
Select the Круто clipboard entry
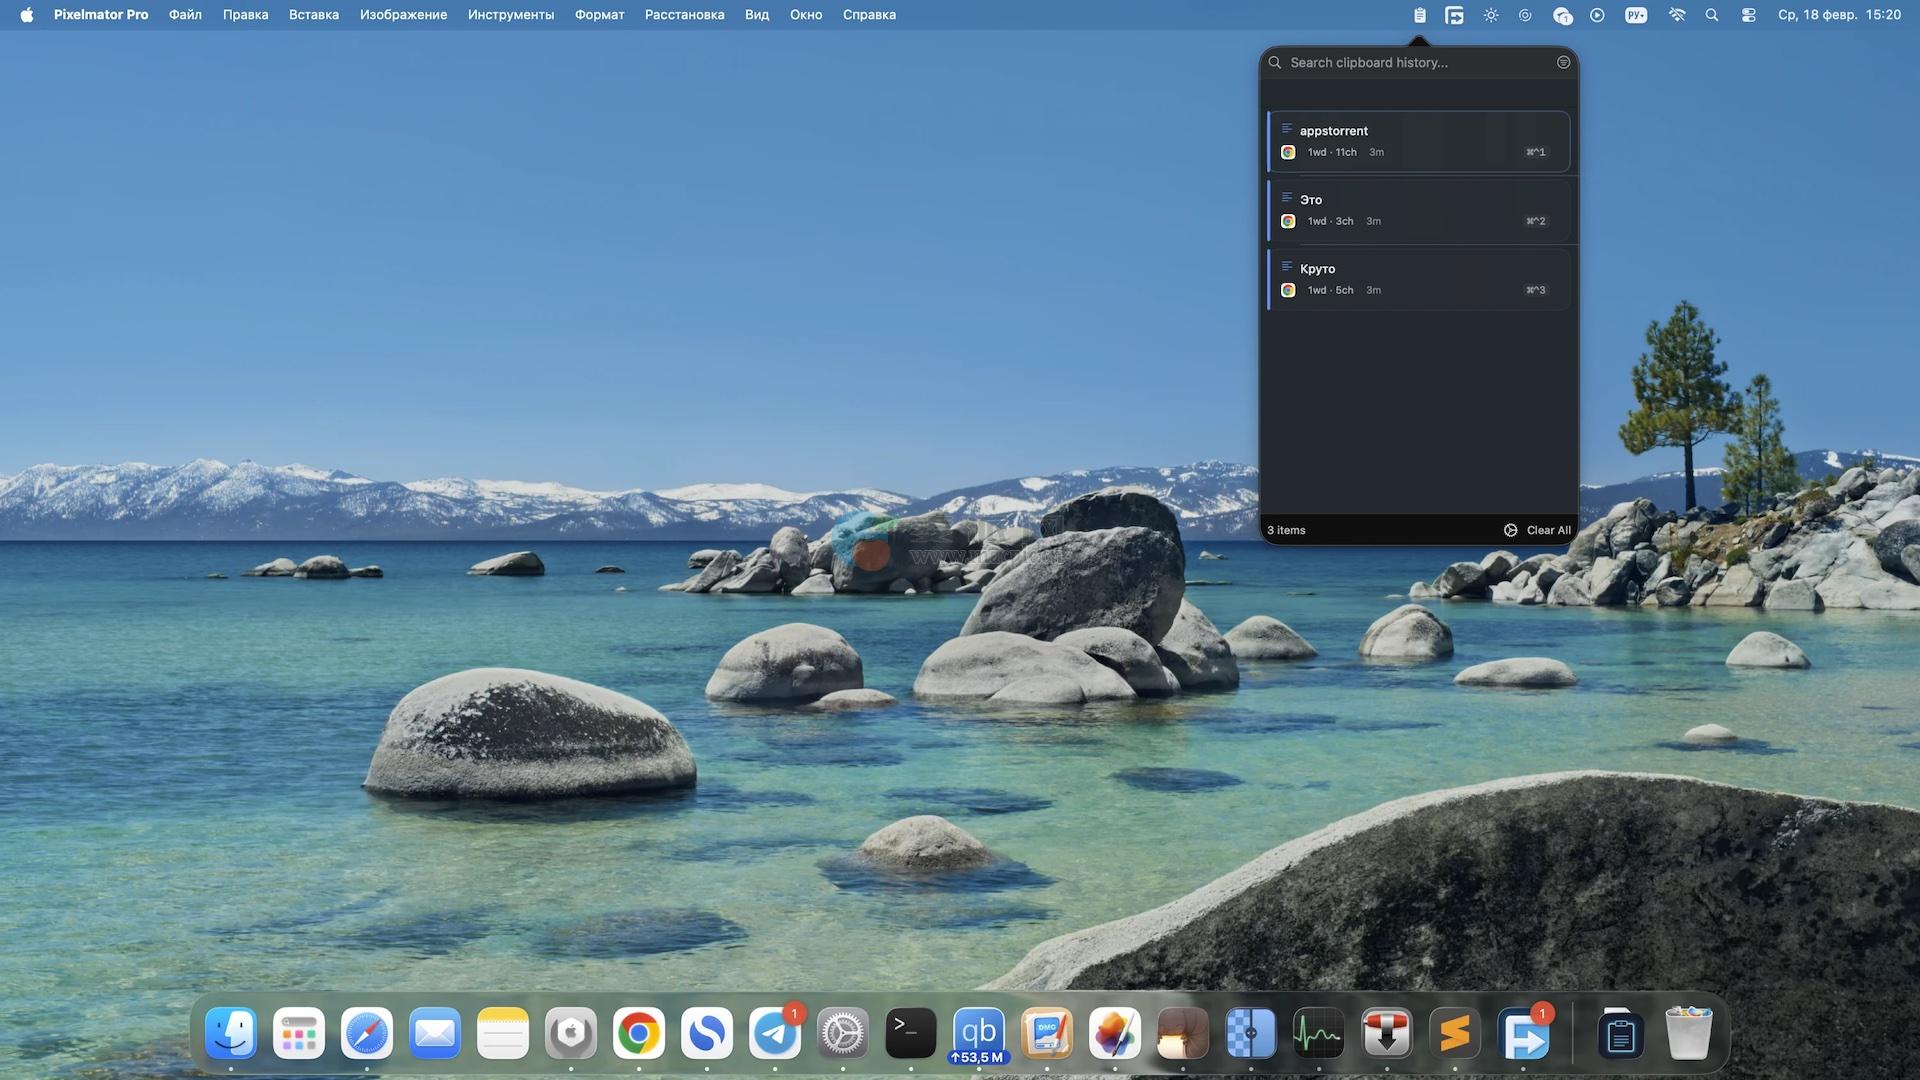pos(1418,279)
